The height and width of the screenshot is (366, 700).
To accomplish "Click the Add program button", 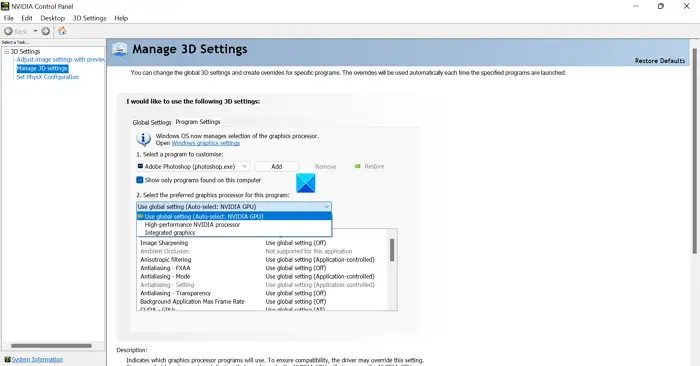I will [x=277, y=166].
